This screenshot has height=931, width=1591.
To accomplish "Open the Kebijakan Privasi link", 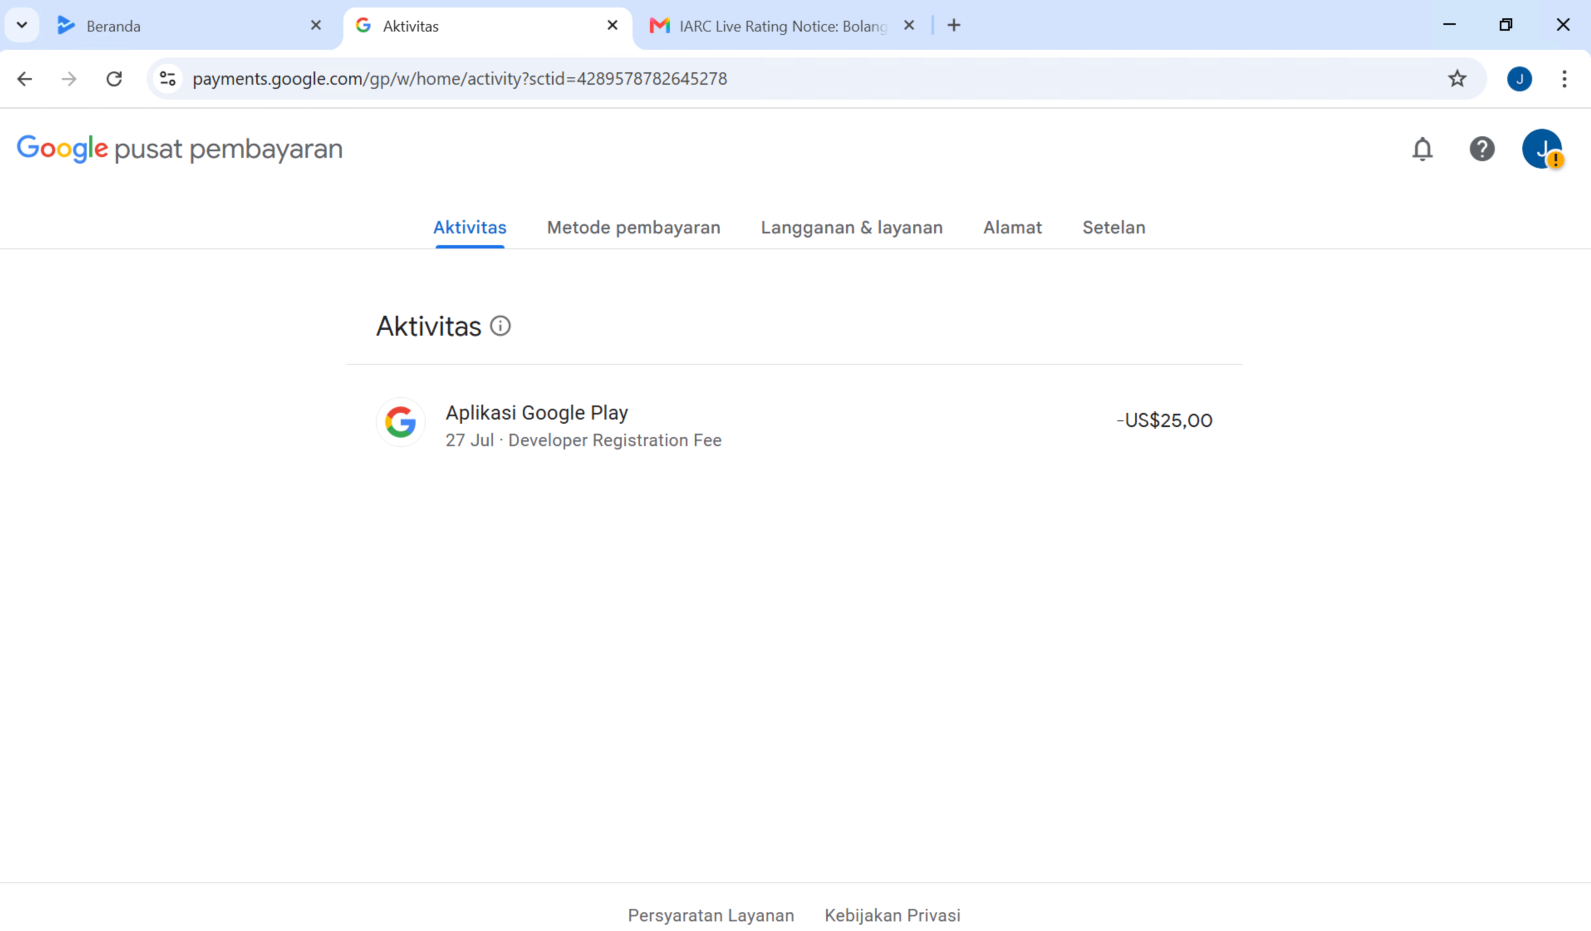I will 892,915.
